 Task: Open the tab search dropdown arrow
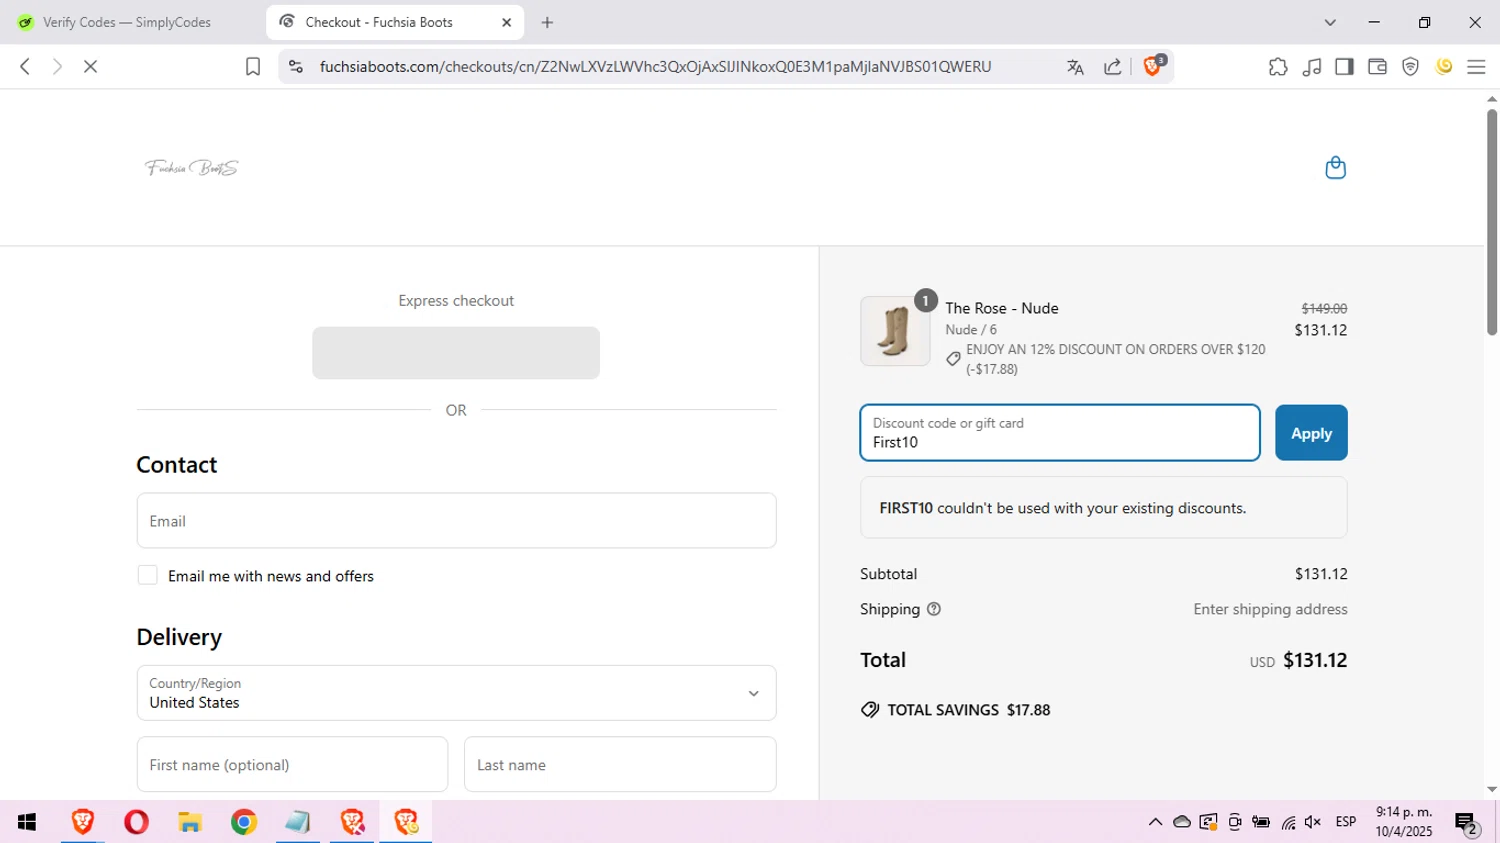pos(1330,22)
